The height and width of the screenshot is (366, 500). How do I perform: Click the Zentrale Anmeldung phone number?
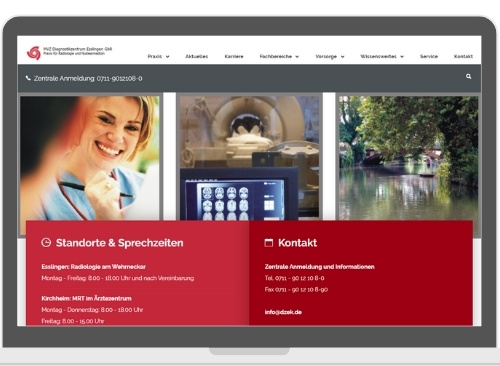point(119,78)
